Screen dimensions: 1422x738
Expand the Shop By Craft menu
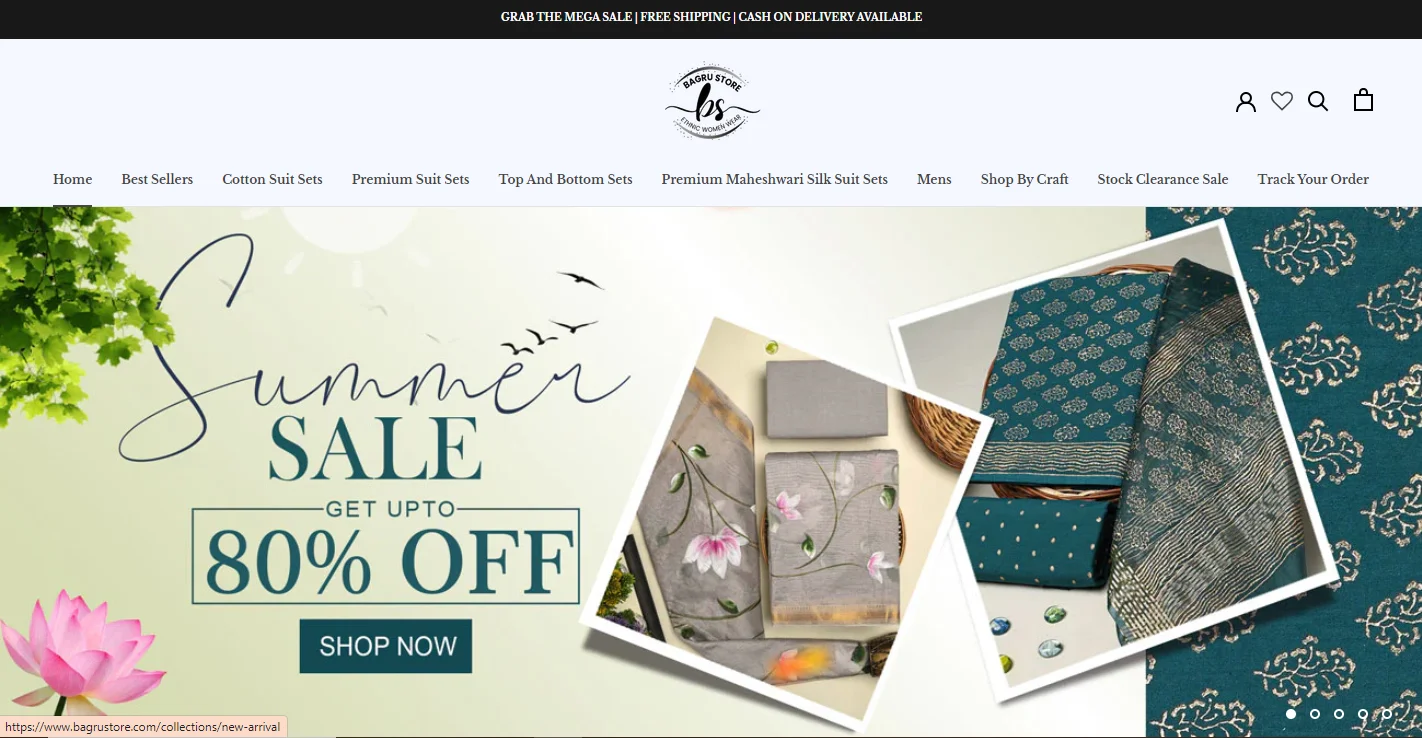pos(1024,179)
